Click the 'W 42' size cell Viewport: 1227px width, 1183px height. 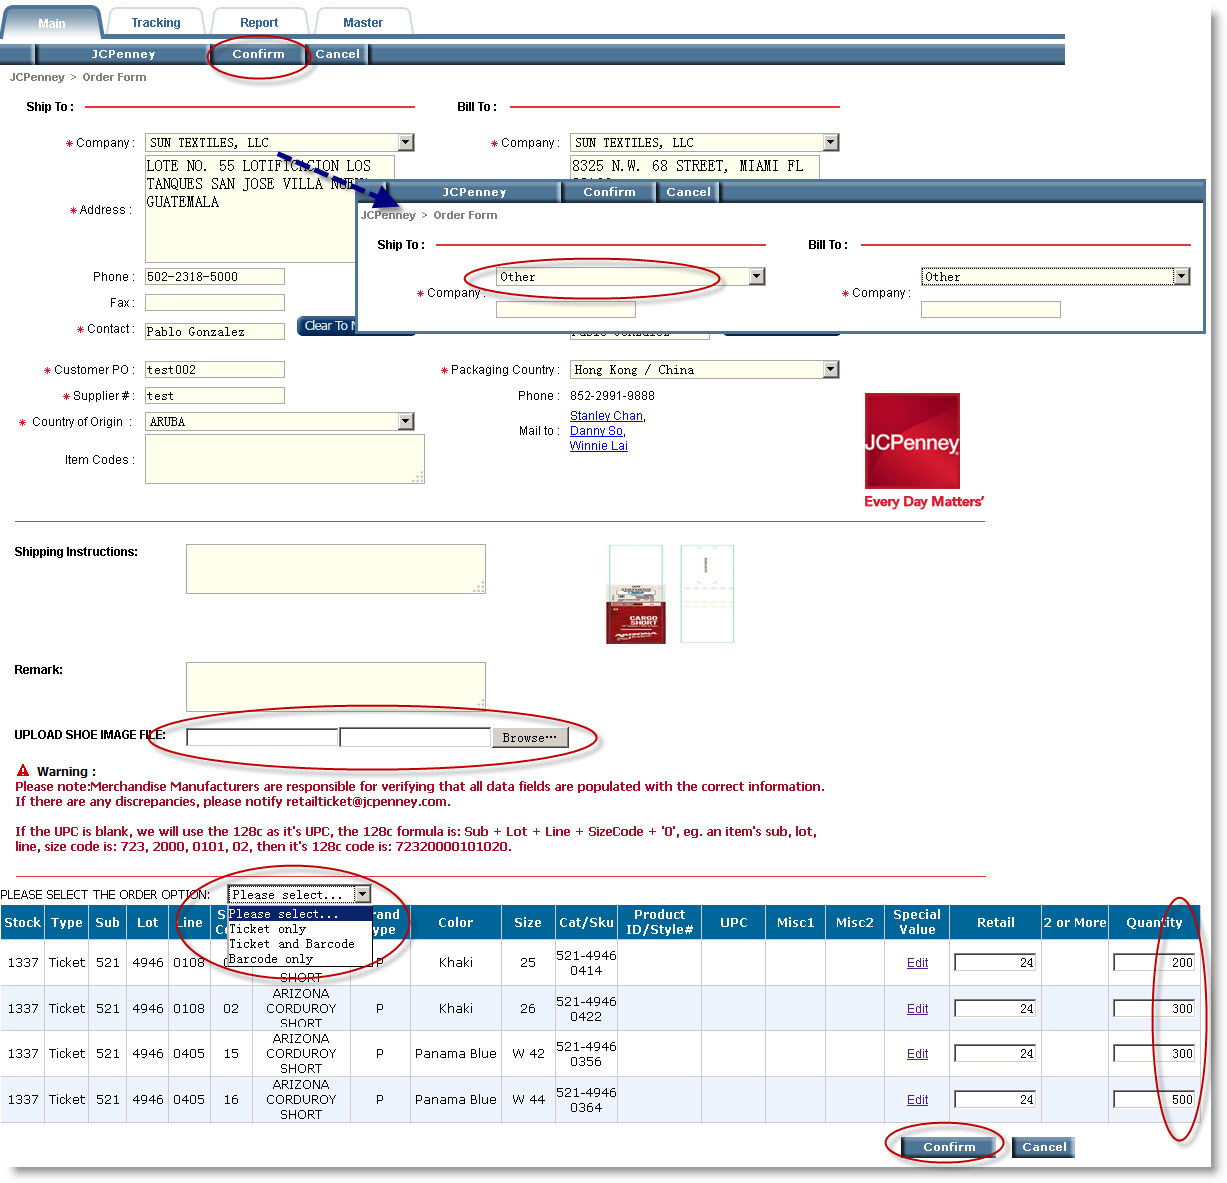(x=528, y=1054)
